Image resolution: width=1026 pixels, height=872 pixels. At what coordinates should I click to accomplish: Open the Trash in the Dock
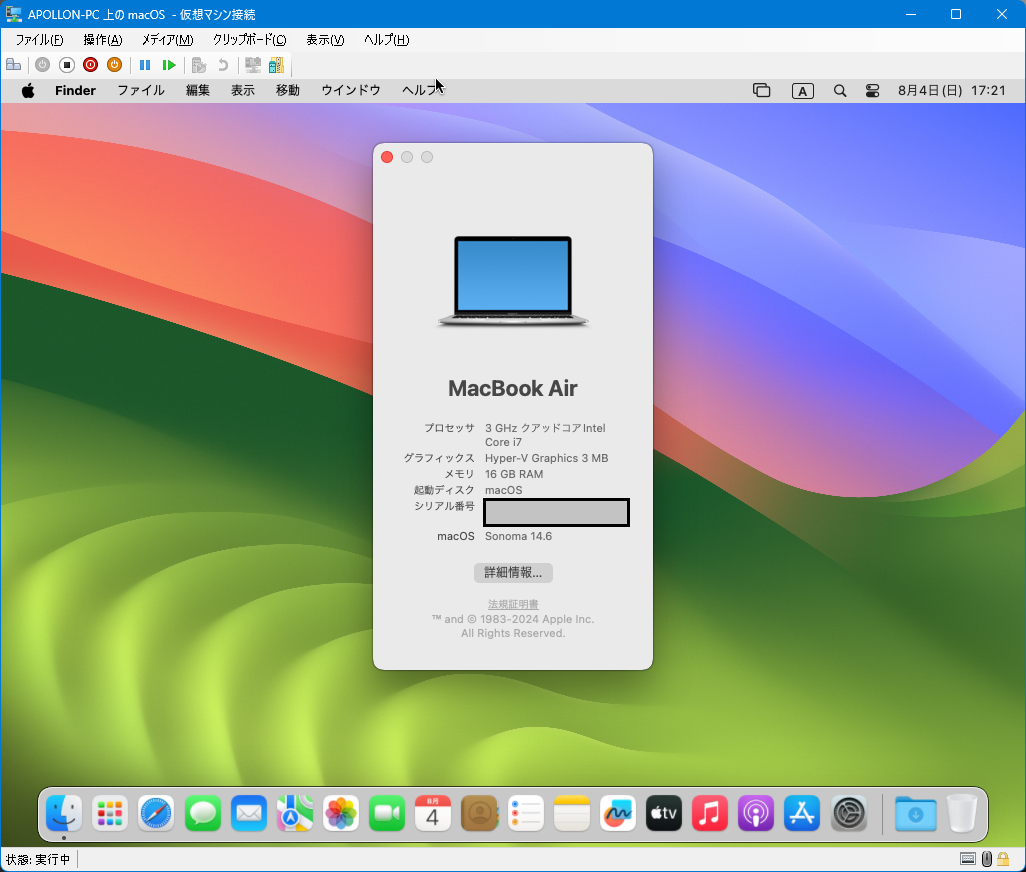pos(962,814)
